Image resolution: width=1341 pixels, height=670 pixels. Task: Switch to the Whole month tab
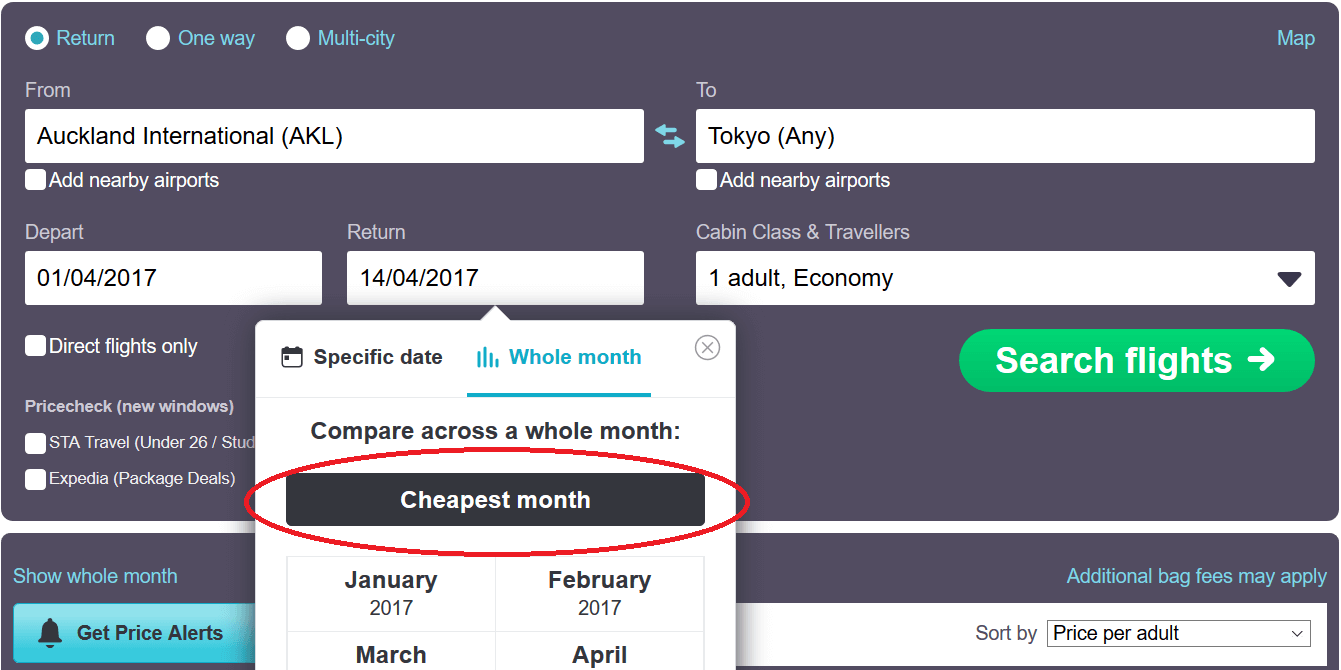coord(559,357)
